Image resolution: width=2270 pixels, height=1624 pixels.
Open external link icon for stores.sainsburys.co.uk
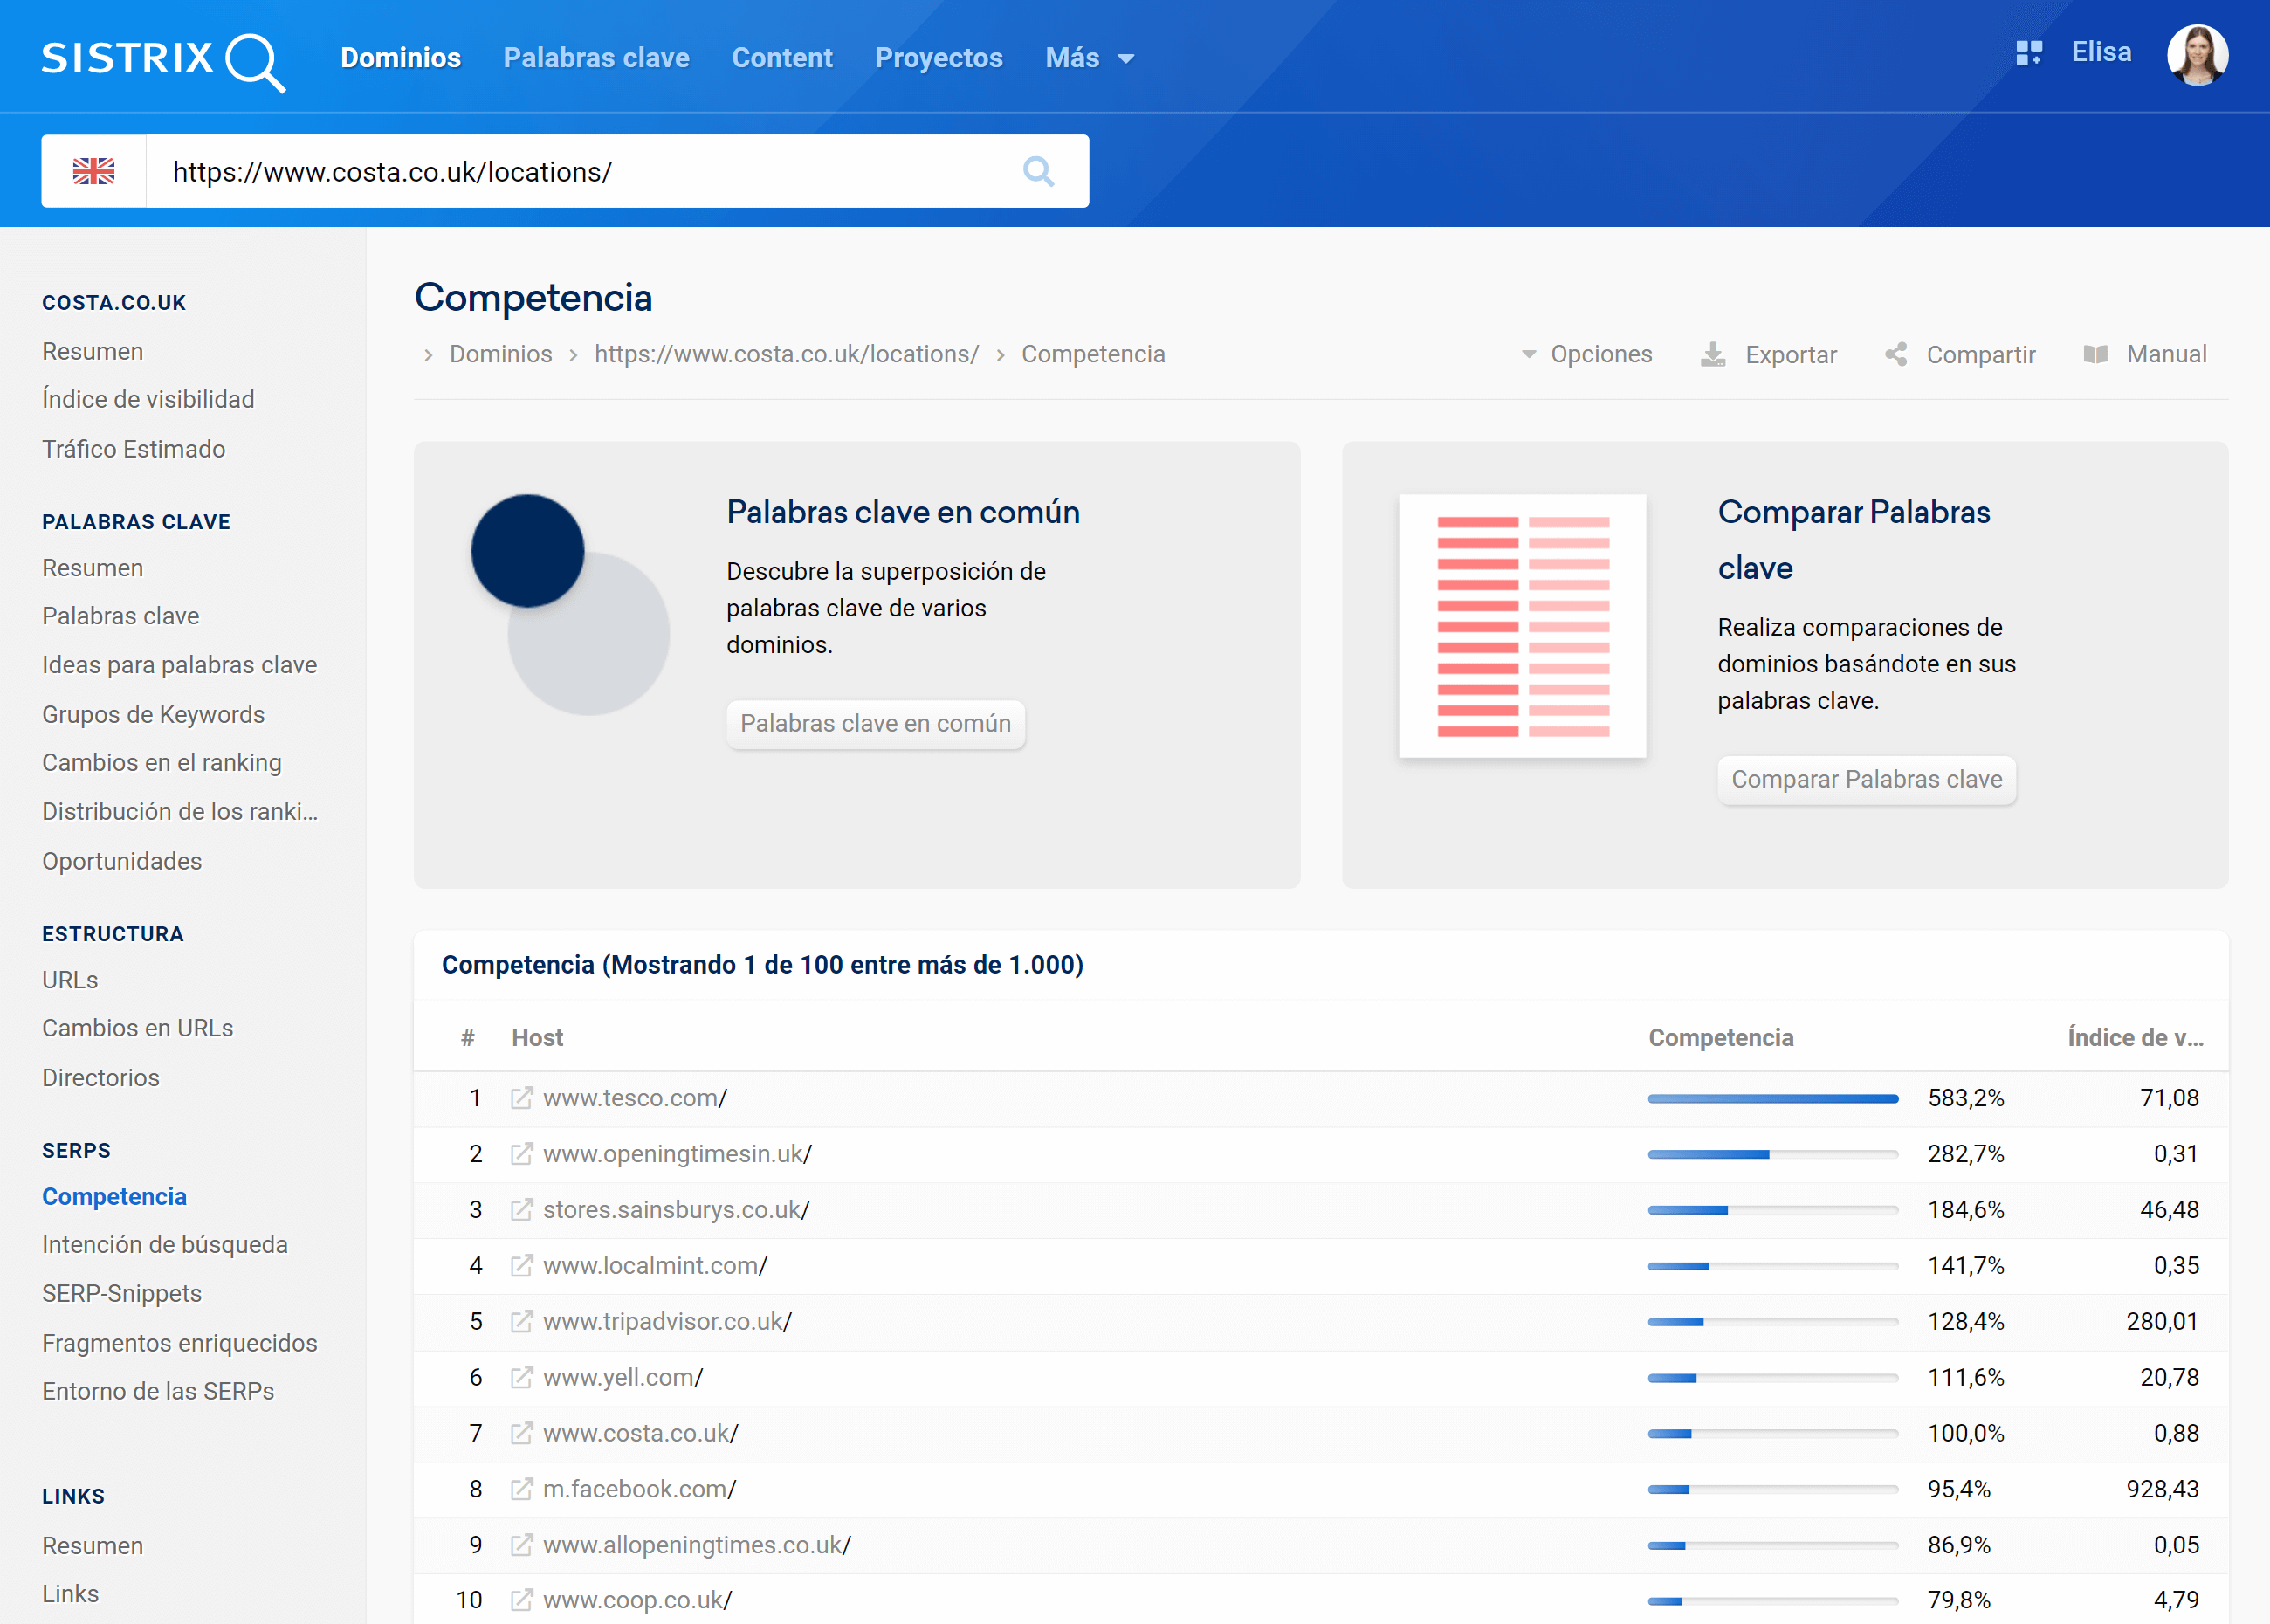click(521, 1210)
